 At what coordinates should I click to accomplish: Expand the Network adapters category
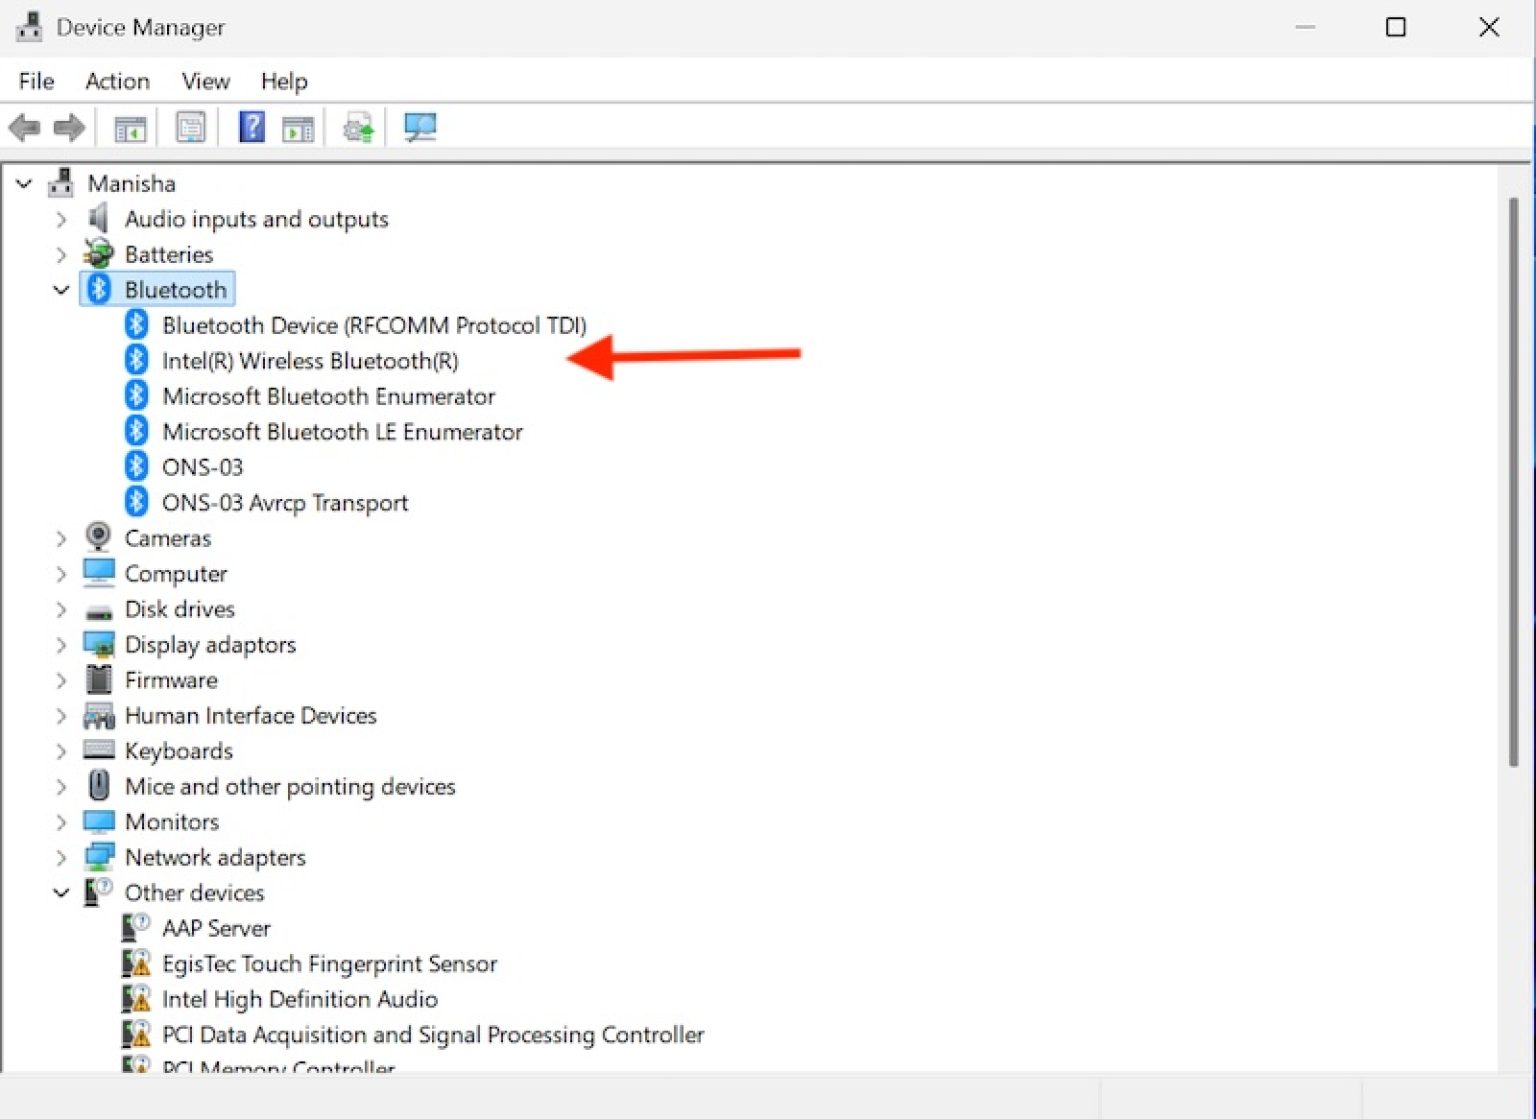[61, 857]
